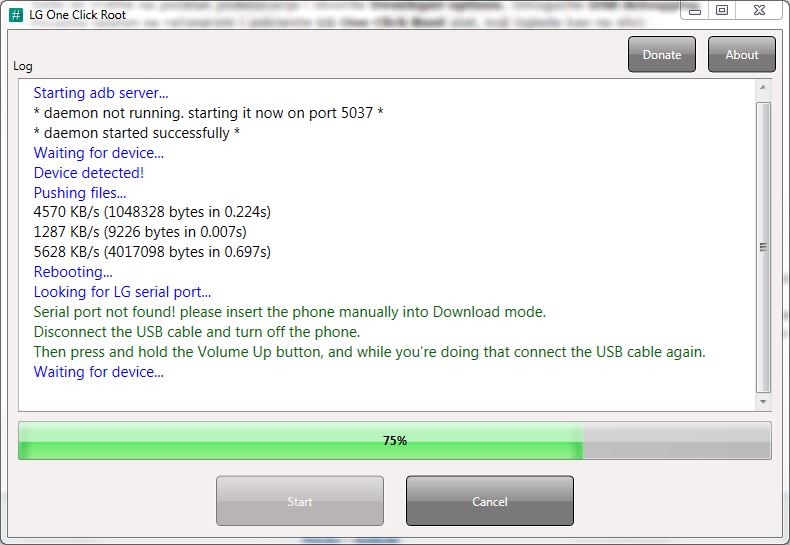The width and height of the screenshot is (790, 545).
Task: Maximize the LG One Click Root window
Action: coord(722,11)
